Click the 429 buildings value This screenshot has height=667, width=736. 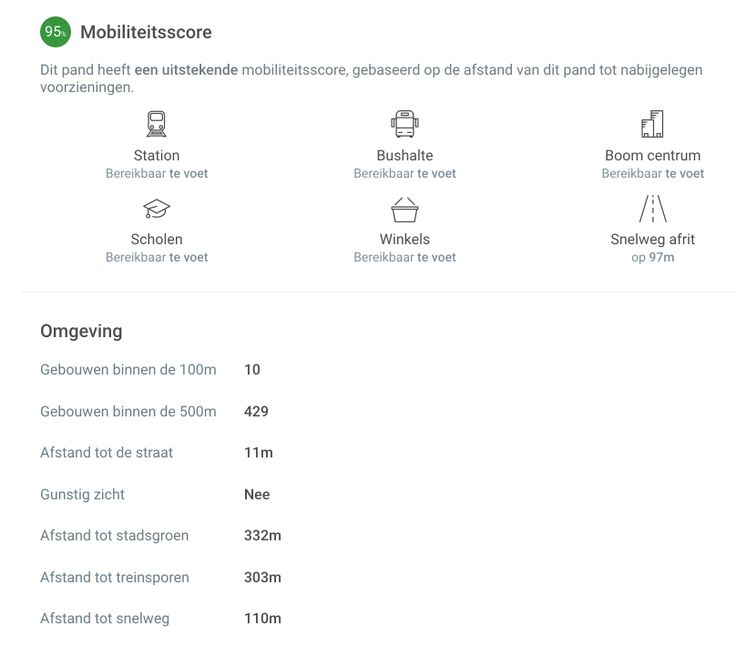click(x=256, y=411)
